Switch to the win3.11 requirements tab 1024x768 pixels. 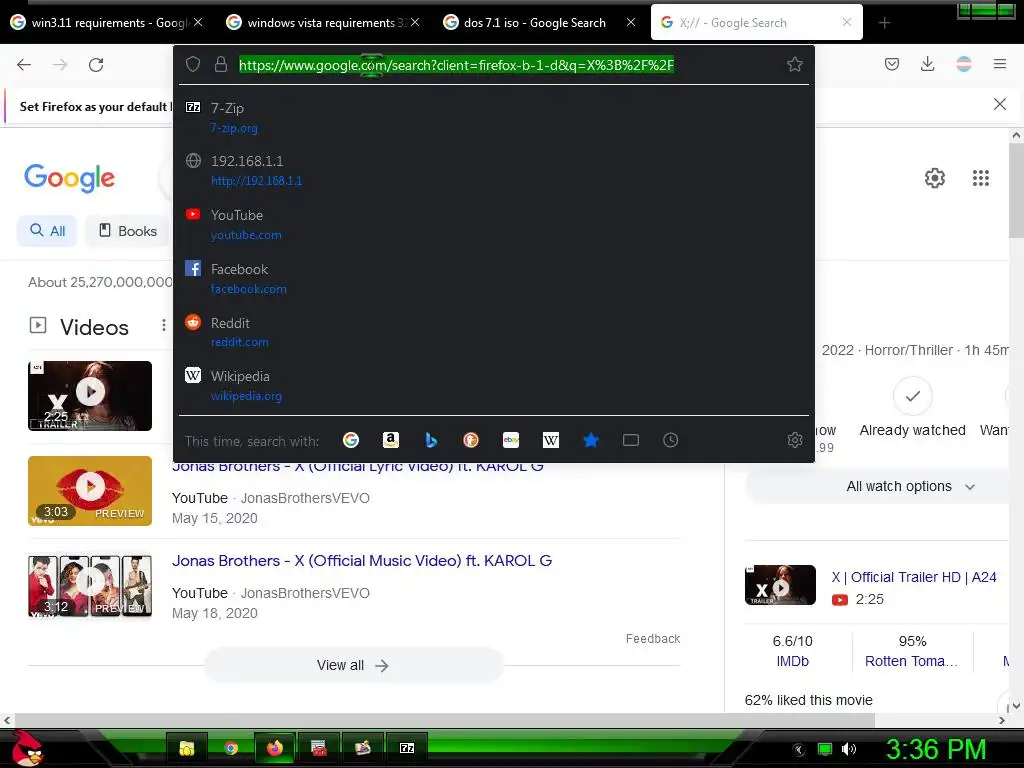pyautogui.click(x=107, y=23)
